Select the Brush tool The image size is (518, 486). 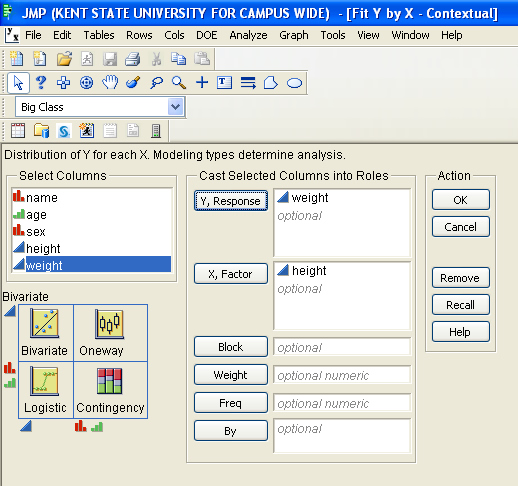pyautogui.click(x=133, y=82)
